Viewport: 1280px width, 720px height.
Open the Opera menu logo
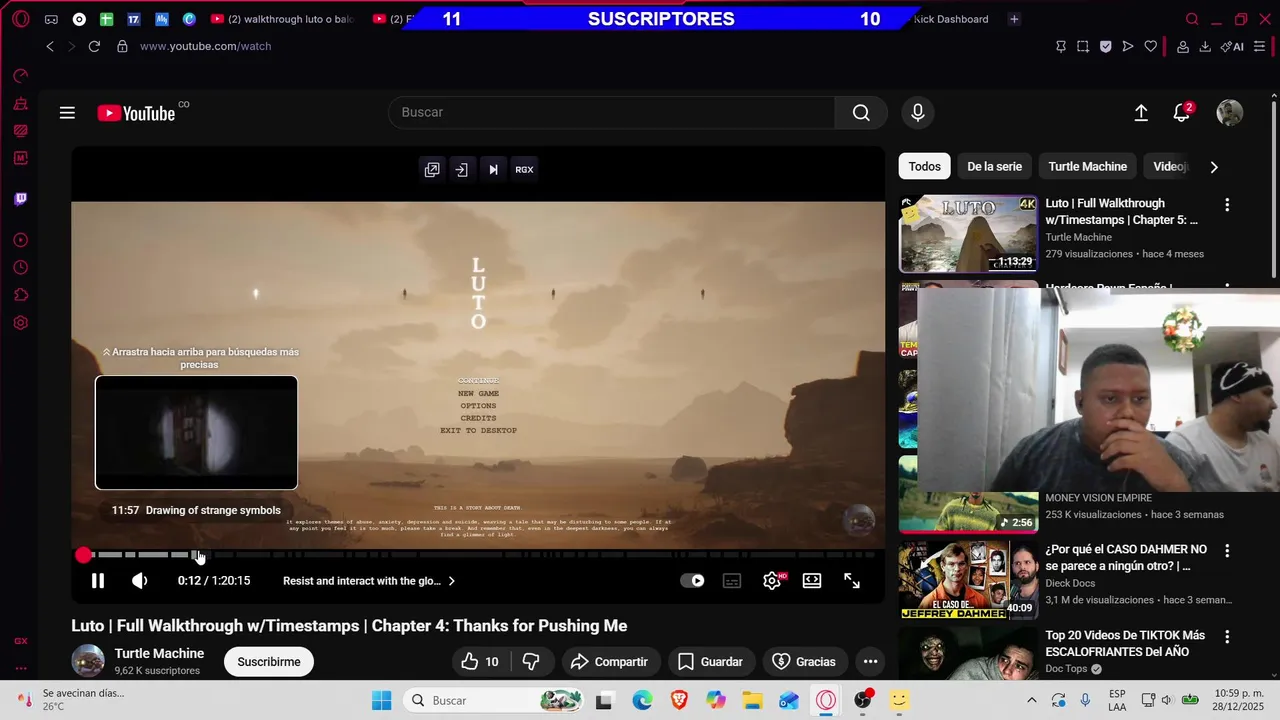tap(21, 19)
